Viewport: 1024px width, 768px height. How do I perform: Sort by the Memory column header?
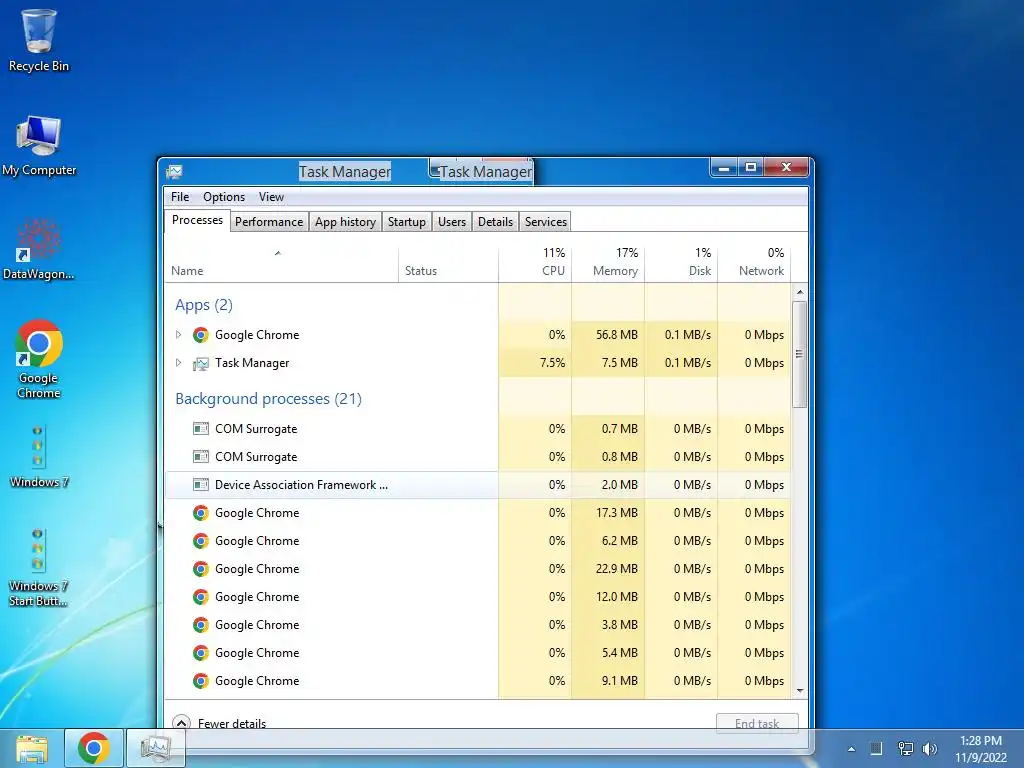click(608, 264)
